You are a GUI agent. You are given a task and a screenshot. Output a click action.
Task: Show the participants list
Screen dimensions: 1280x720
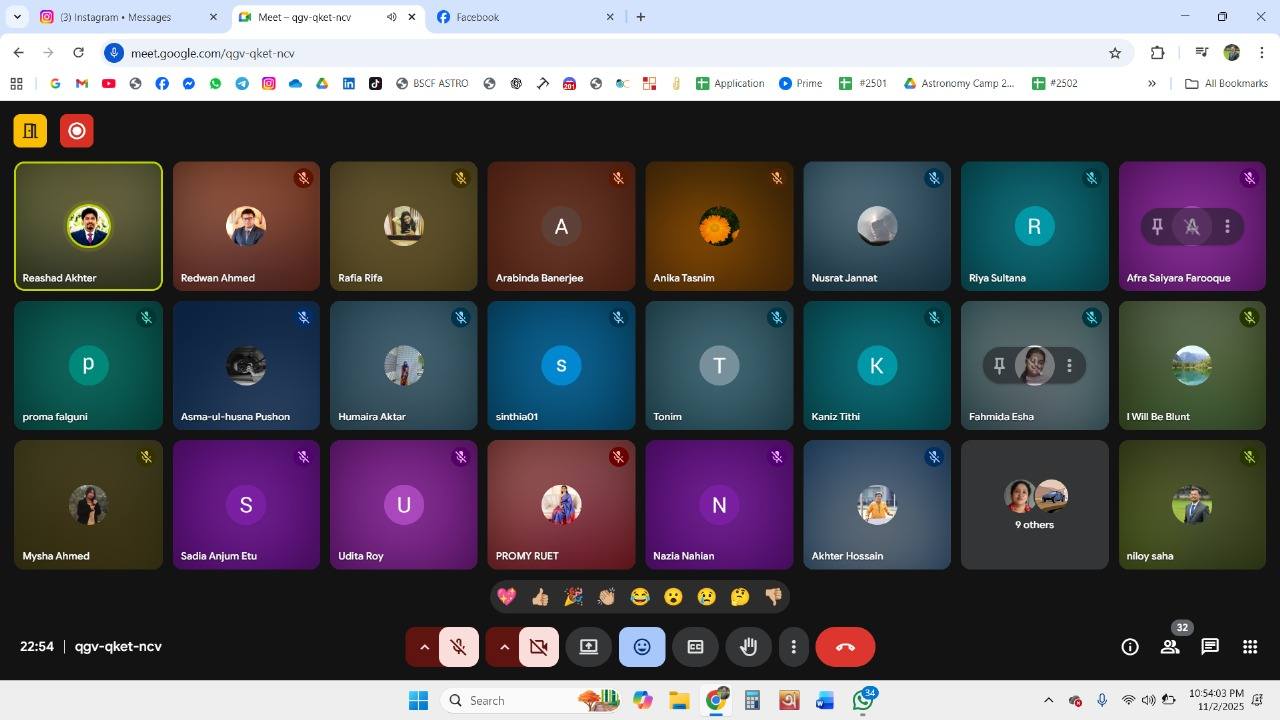point(1169,647)
